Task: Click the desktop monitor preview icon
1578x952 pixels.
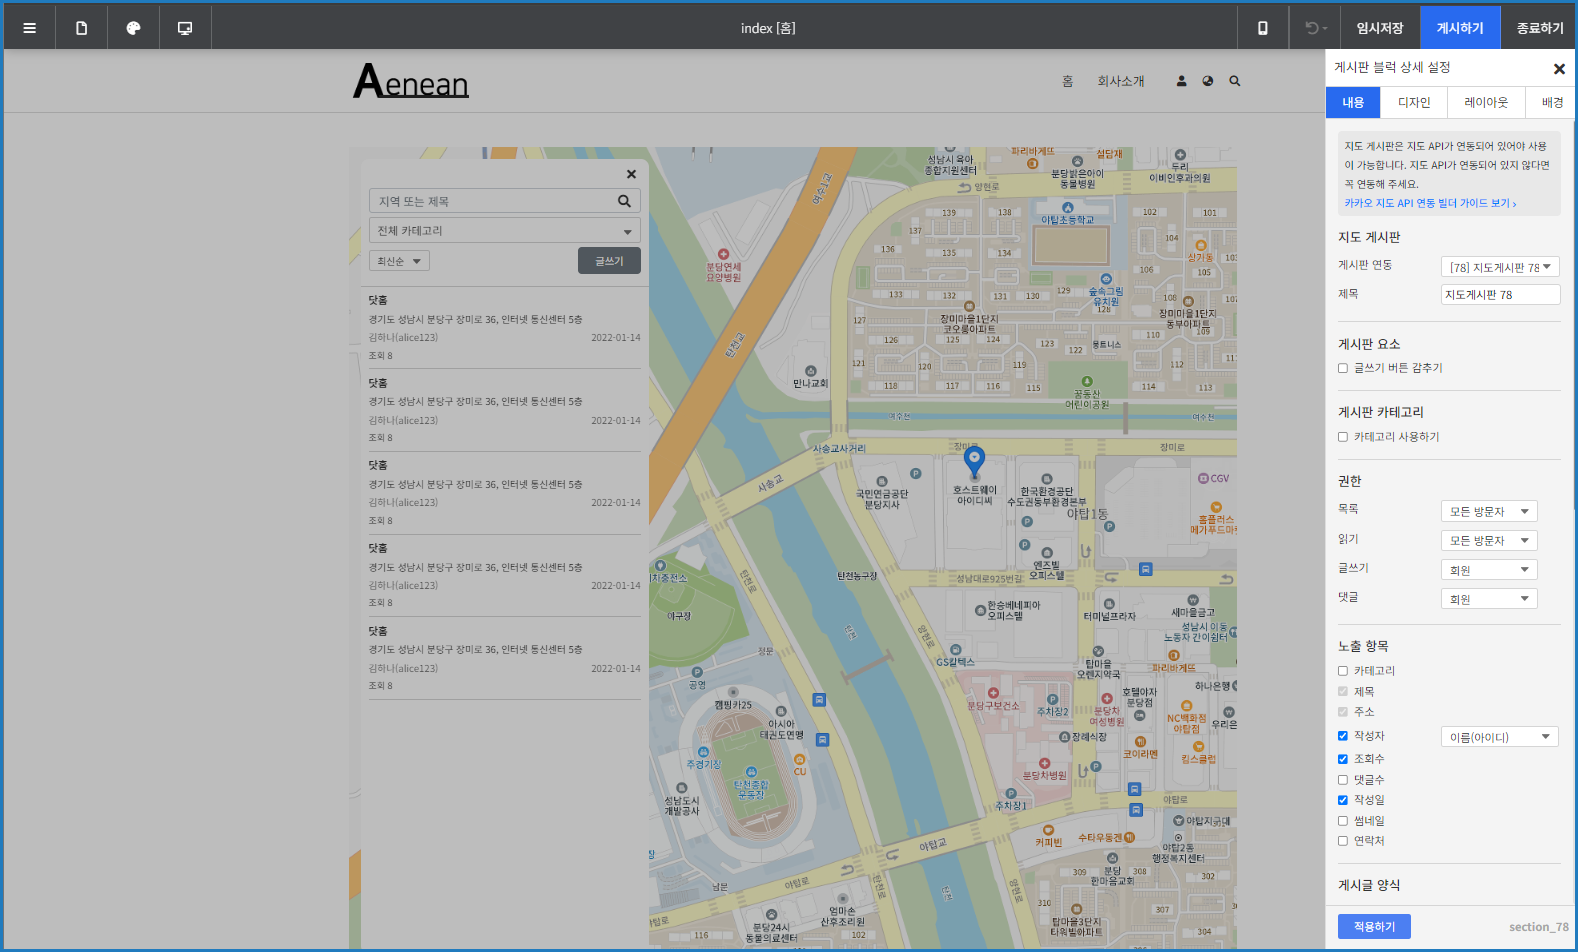Action: click(x=185, y=28)
